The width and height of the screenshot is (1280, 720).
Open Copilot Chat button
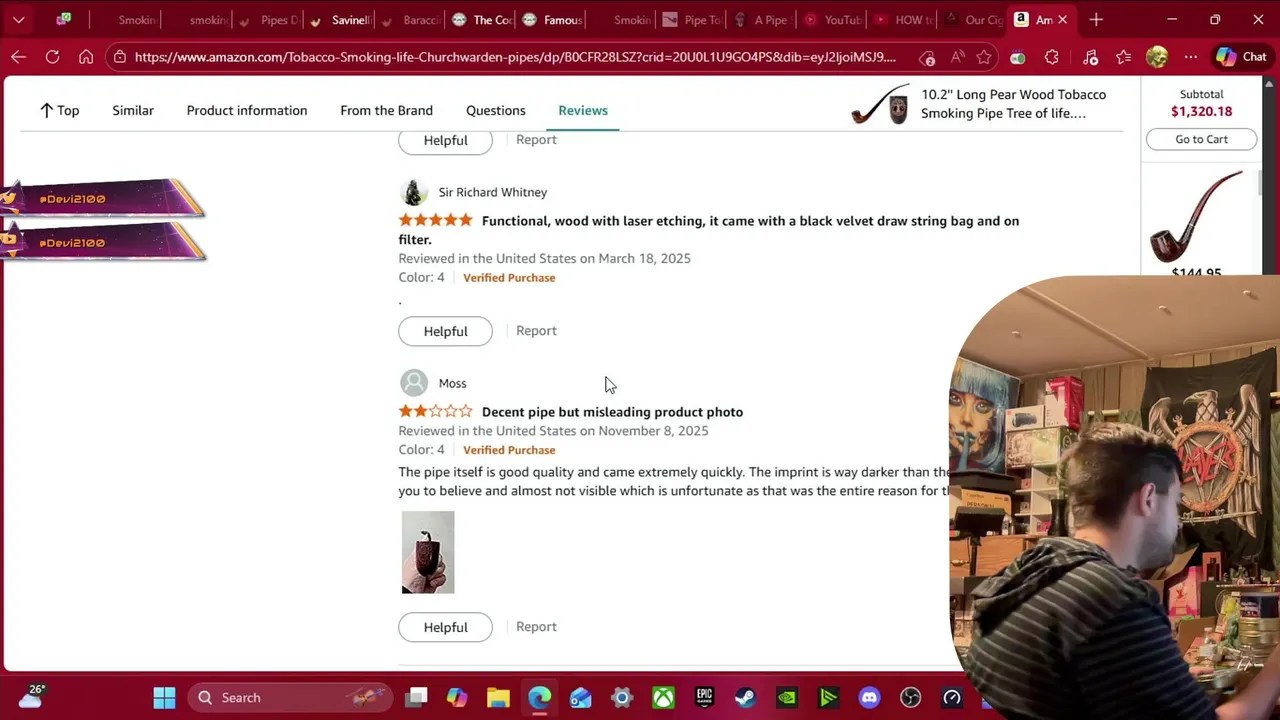coord(1241,57)
